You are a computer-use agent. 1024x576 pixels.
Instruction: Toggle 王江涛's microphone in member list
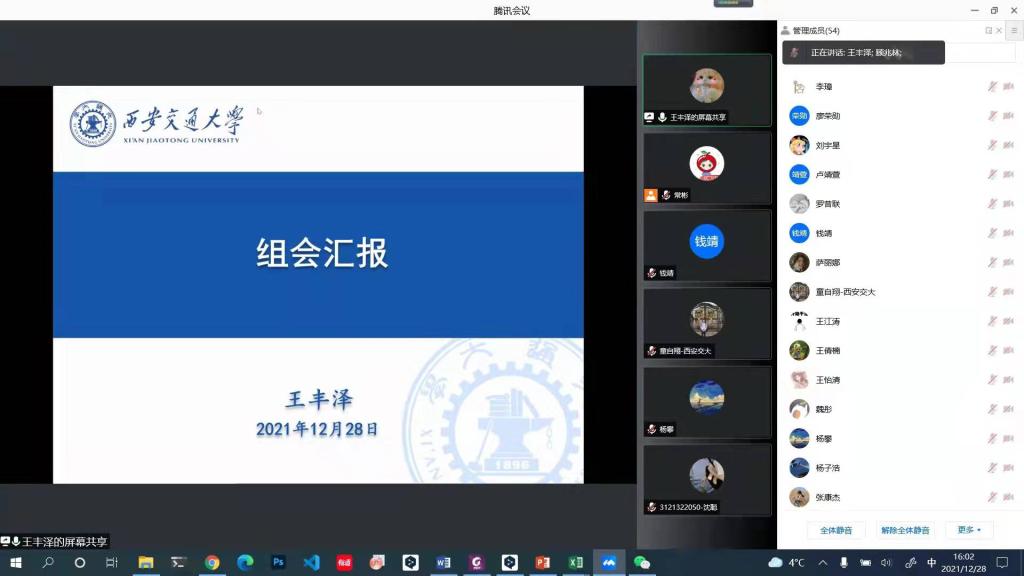[992, 321]
